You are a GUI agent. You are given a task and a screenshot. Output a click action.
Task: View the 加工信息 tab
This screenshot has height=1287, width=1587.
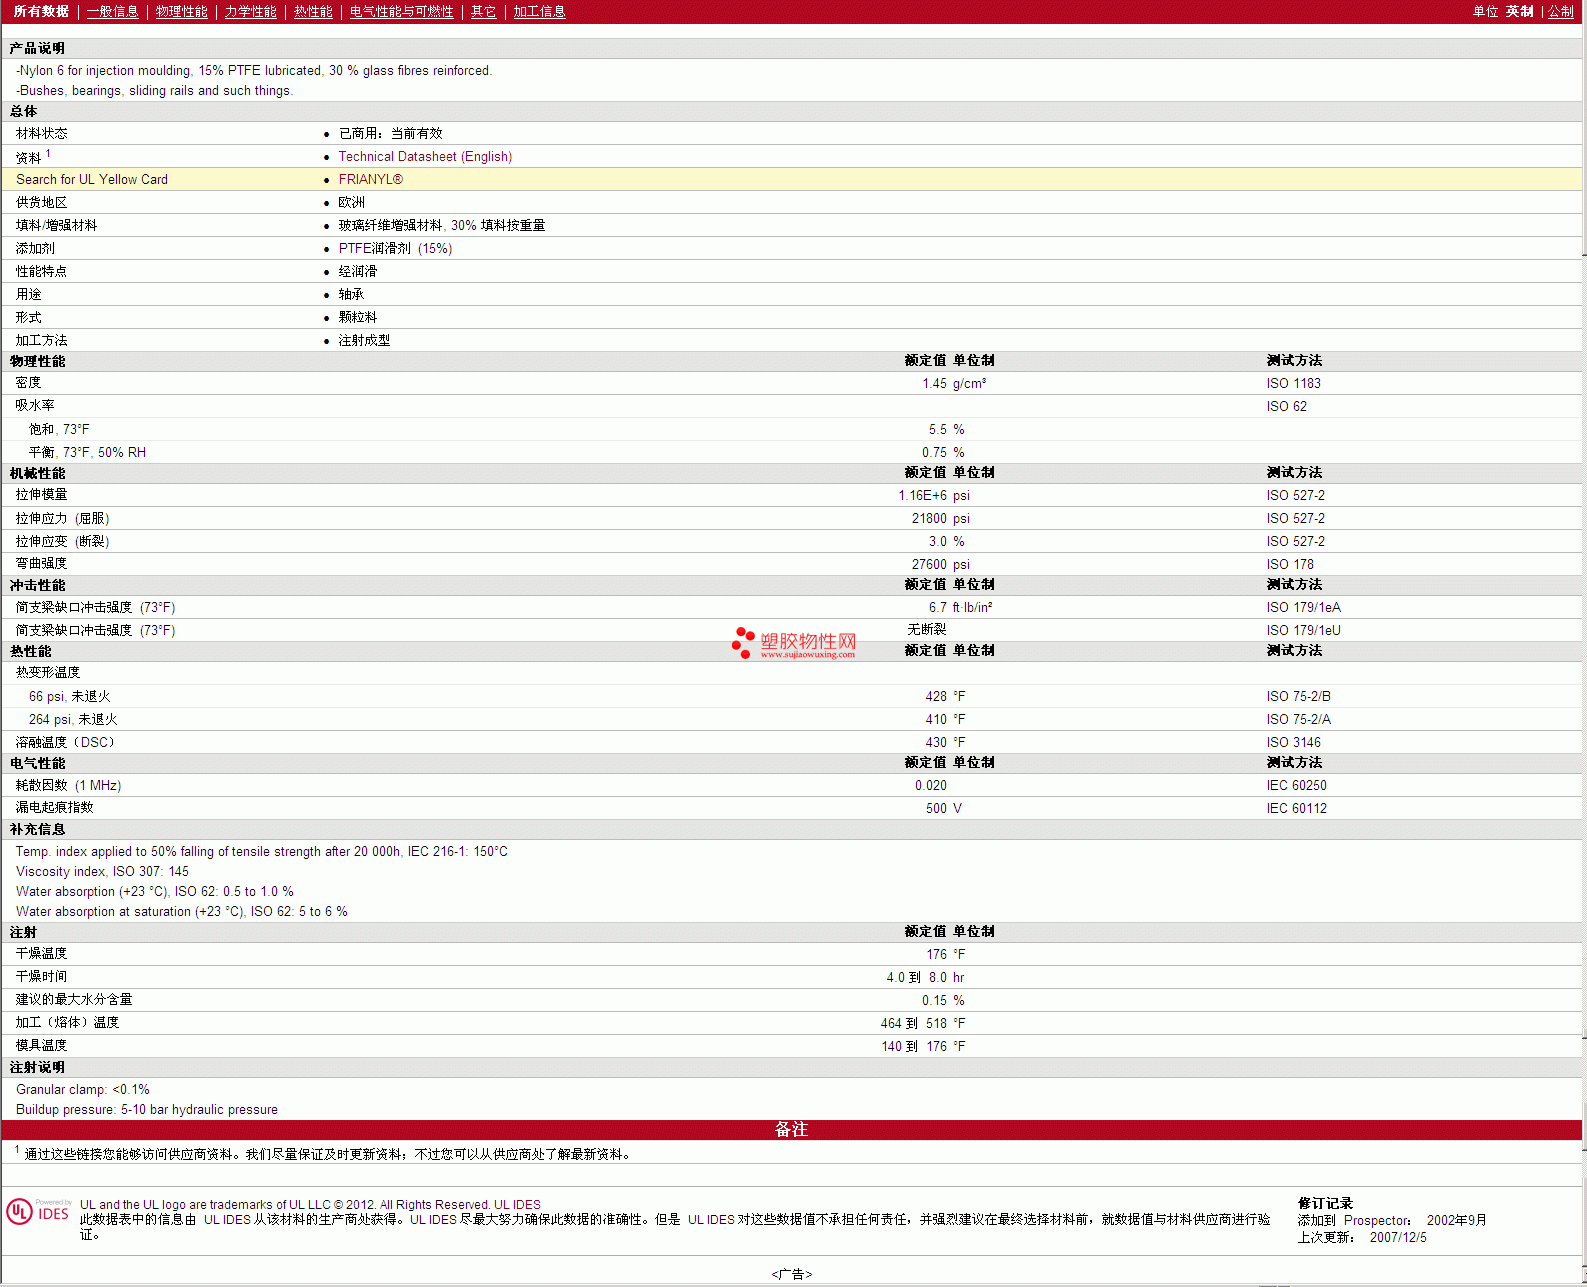pyautogui.click(x=539, y=12)
